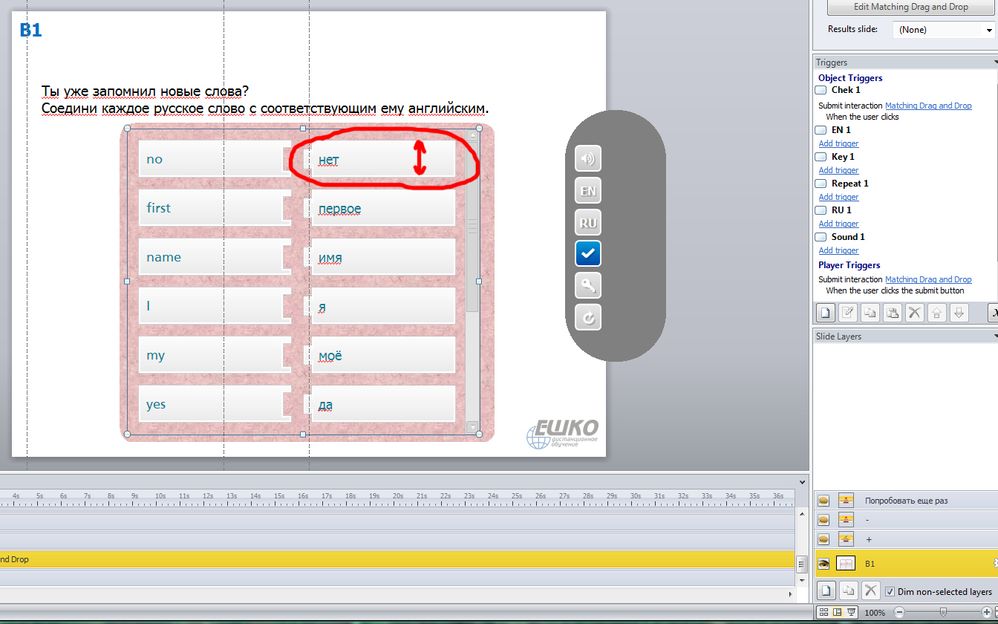Click the B1 slide title text
Image resolution: width=998 pixels, height=624 pixels.
tap(31, 30)
